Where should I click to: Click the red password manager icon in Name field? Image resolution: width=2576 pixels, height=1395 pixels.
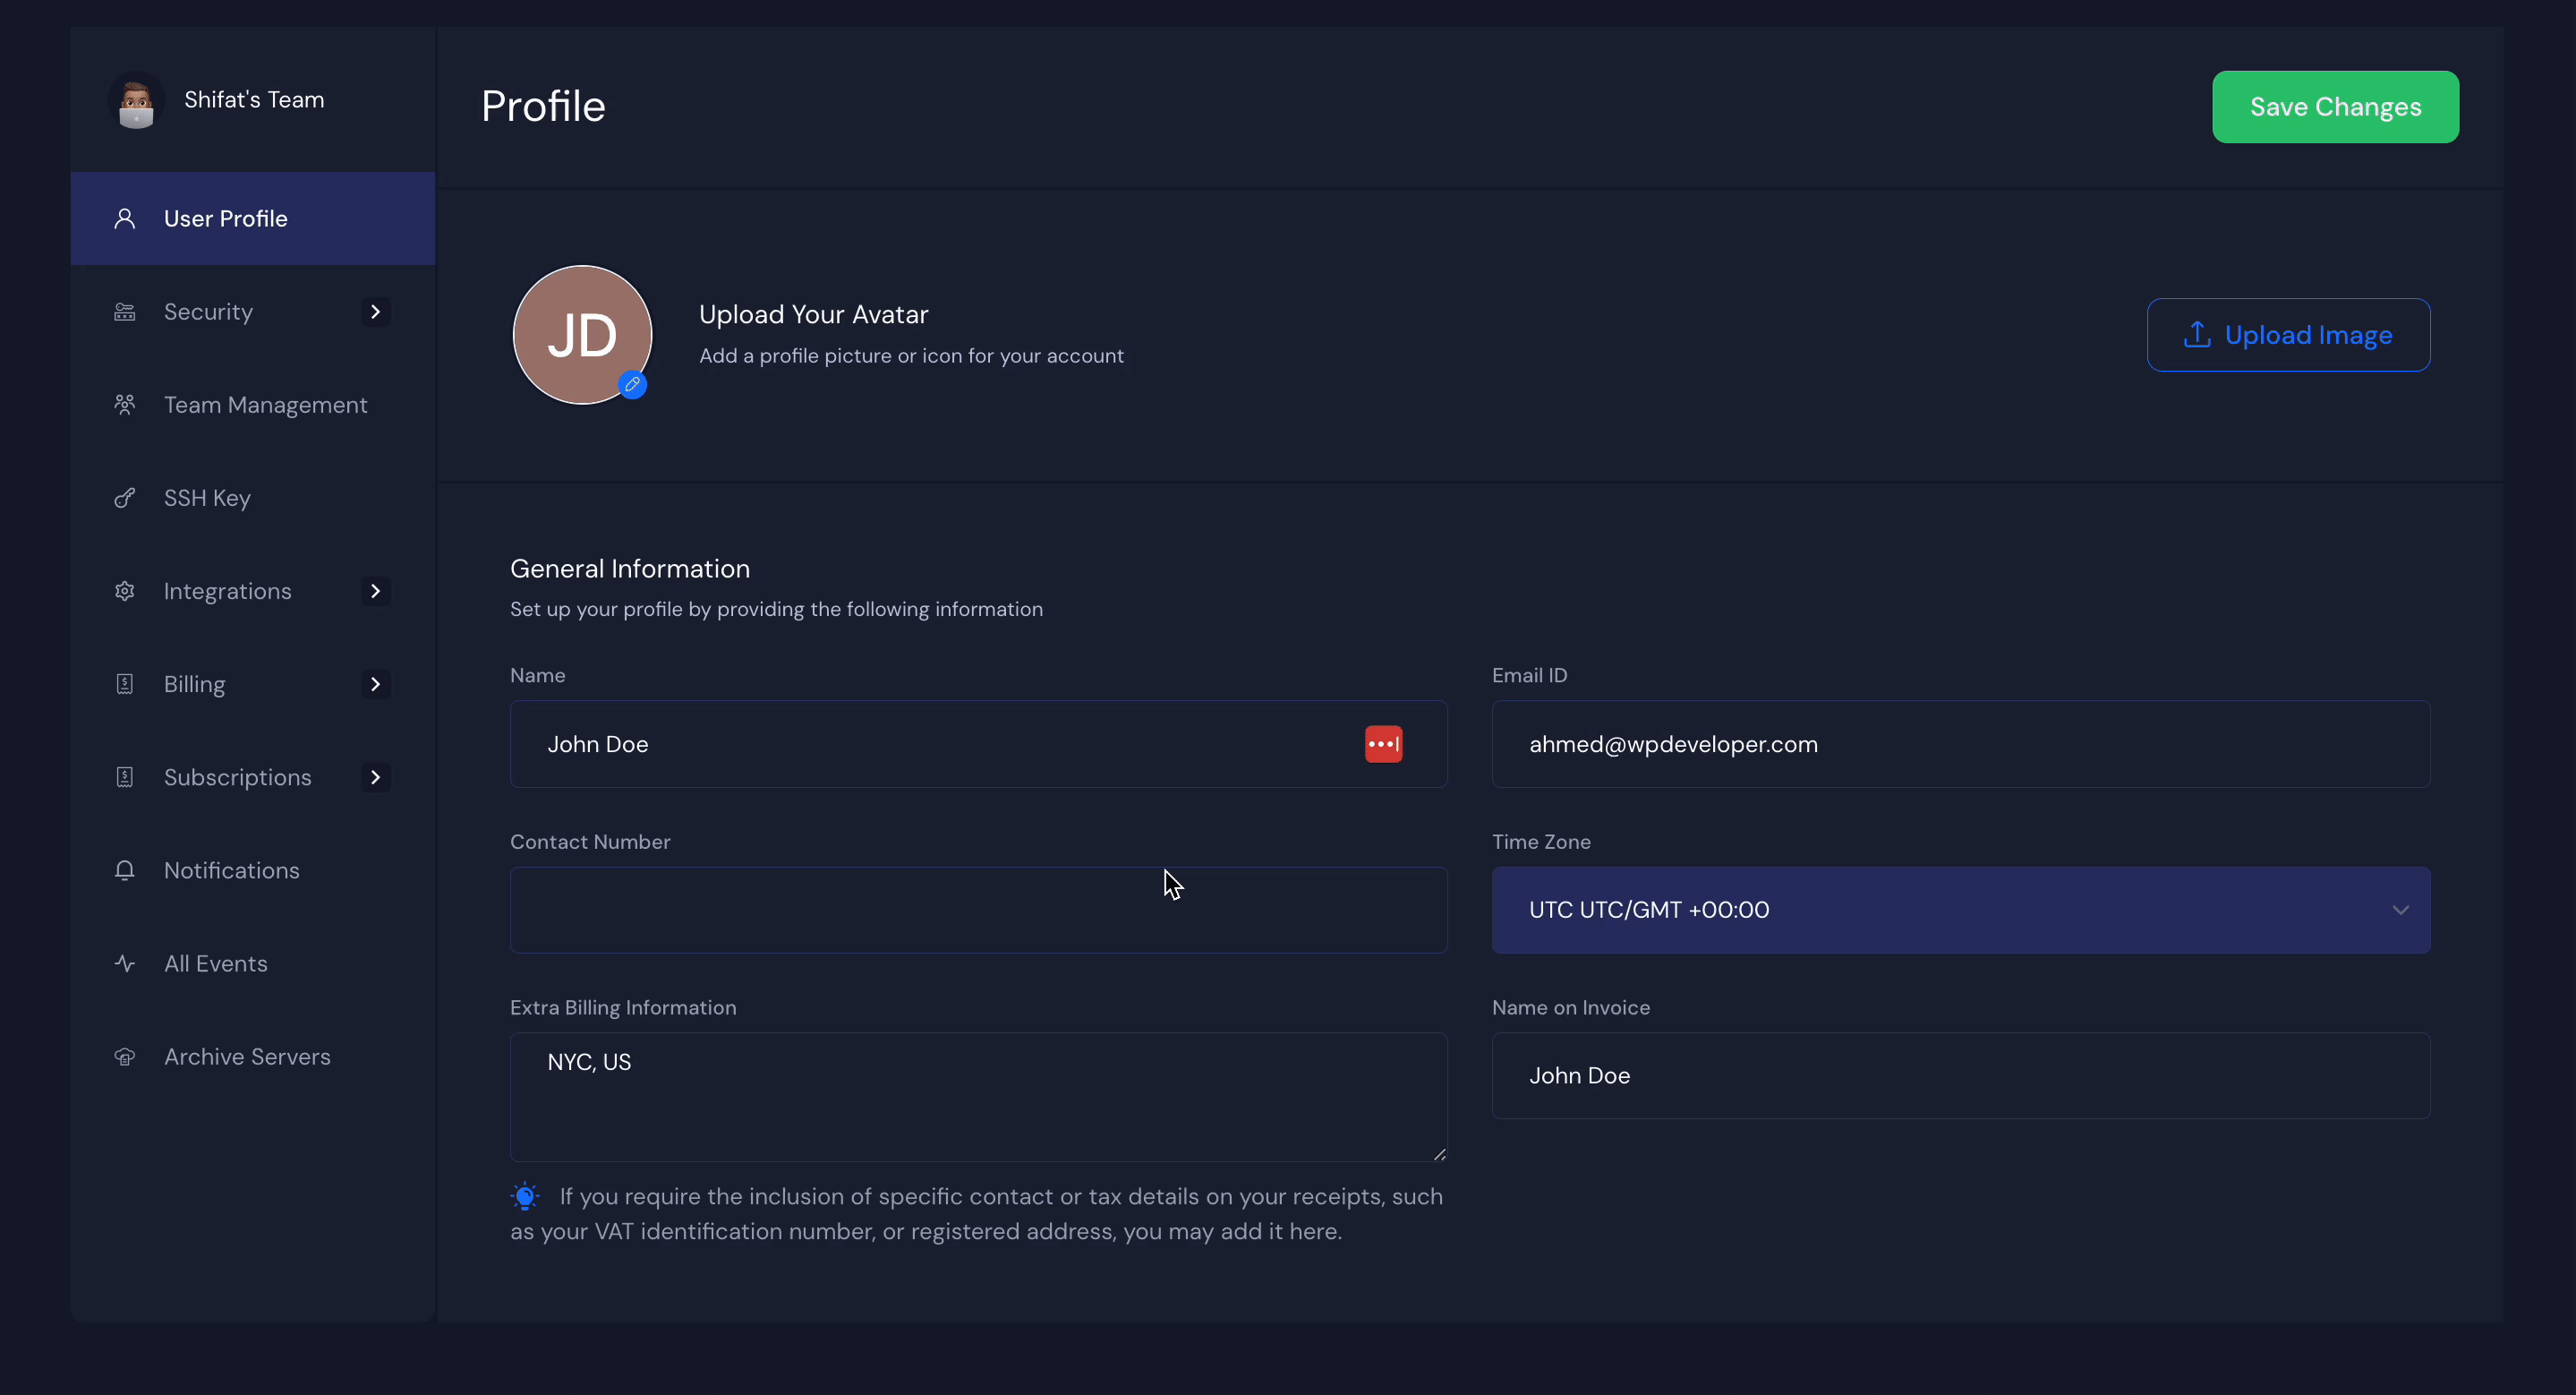tap(1383, 743)
